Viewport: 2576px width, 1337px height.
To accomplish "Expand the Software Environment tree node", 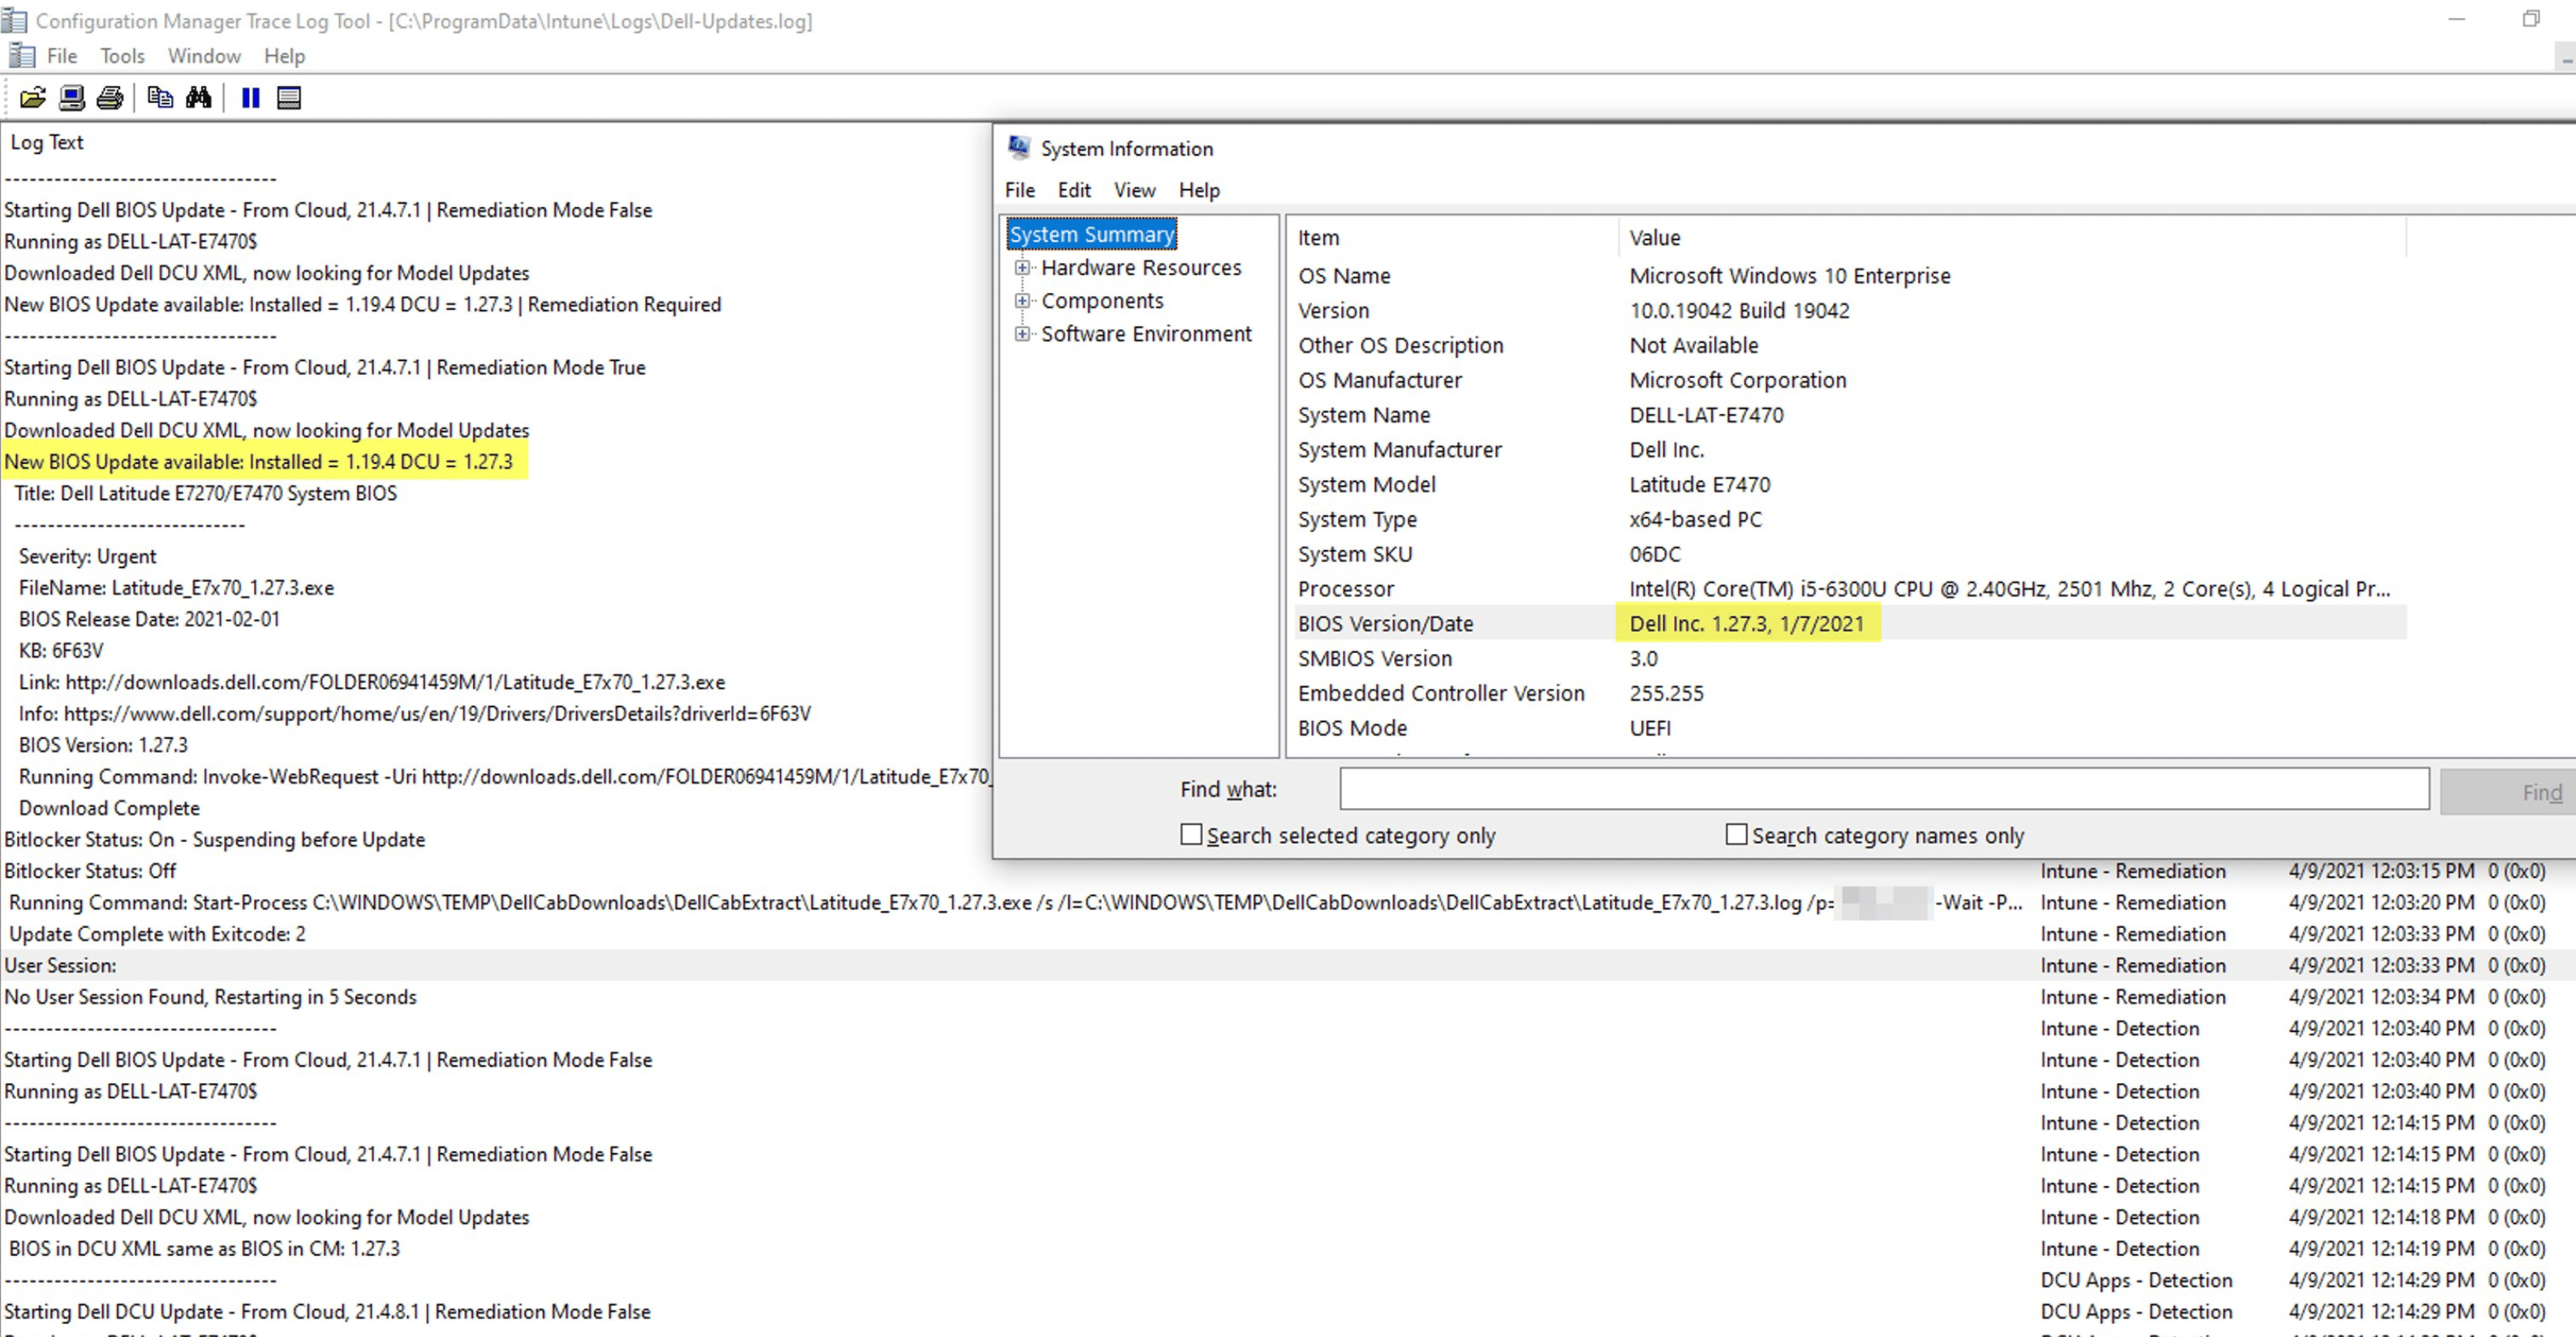I will (x=1022, y=333).
